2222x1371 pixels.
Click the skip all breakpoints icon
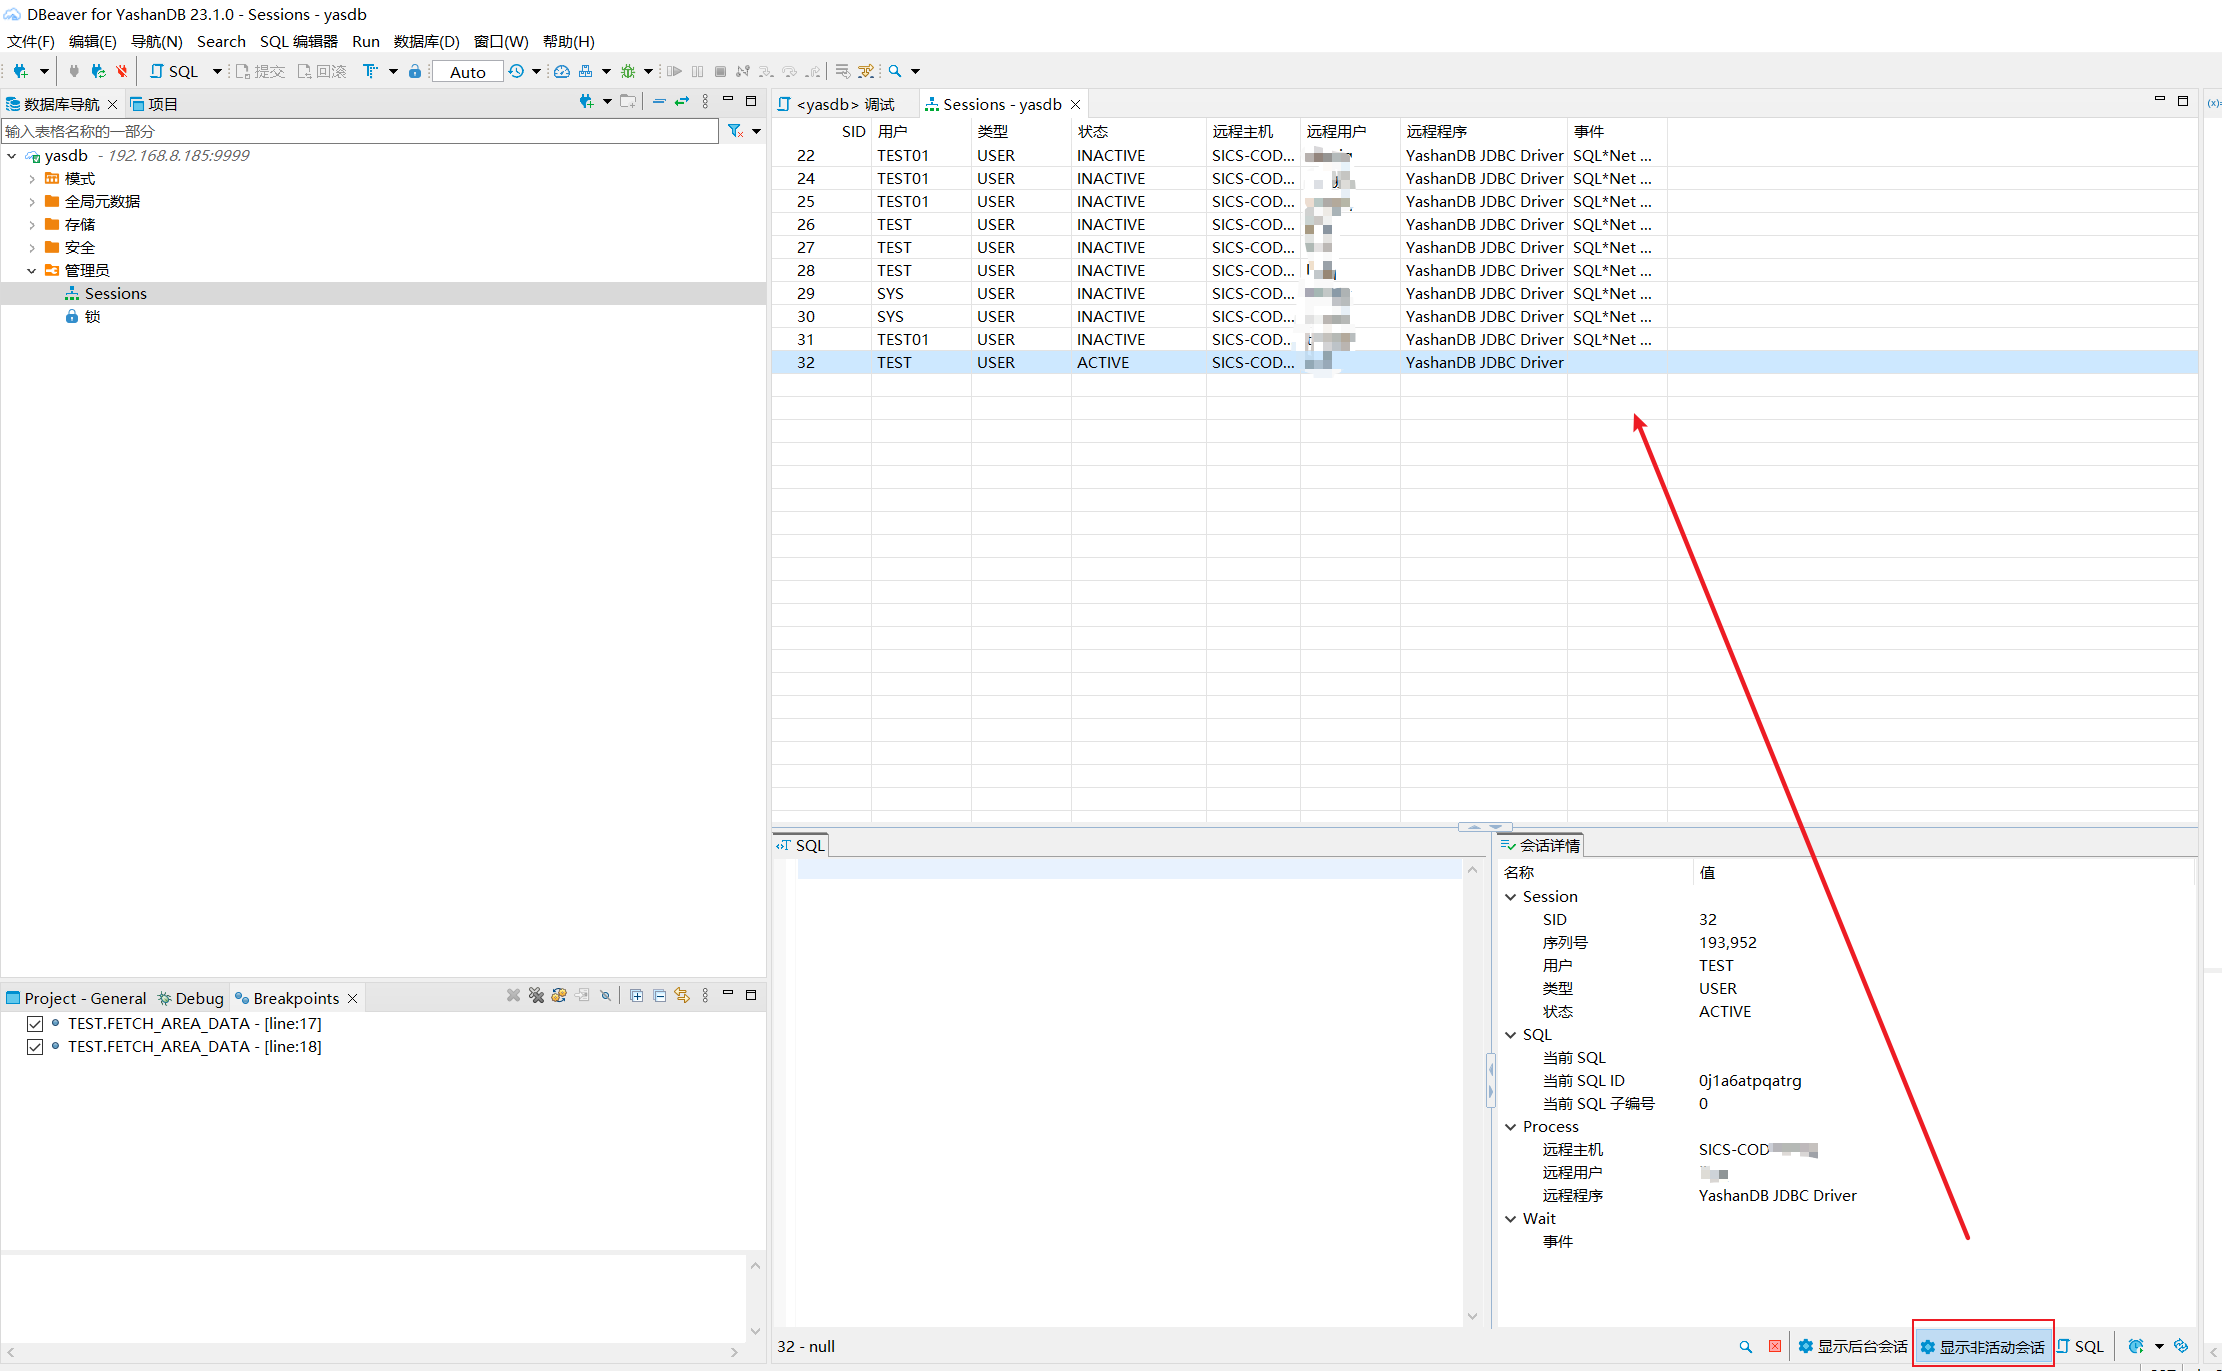point(605,996)
